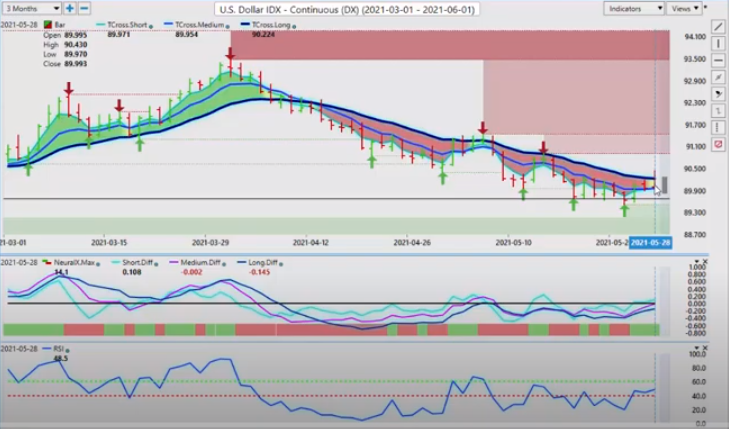
Task: Toggle the TCross.Medium indicator legend
Action: point(198,23)
